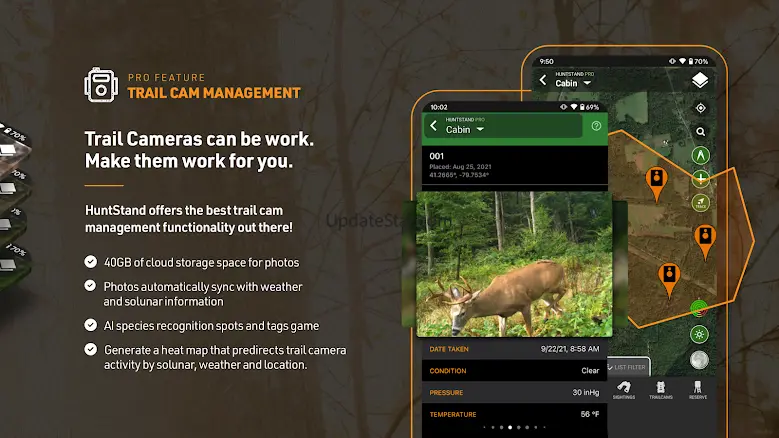779x438 pixels.
Task: Select the top-left trail cam map pin
Action: click(x=656, y=184)
